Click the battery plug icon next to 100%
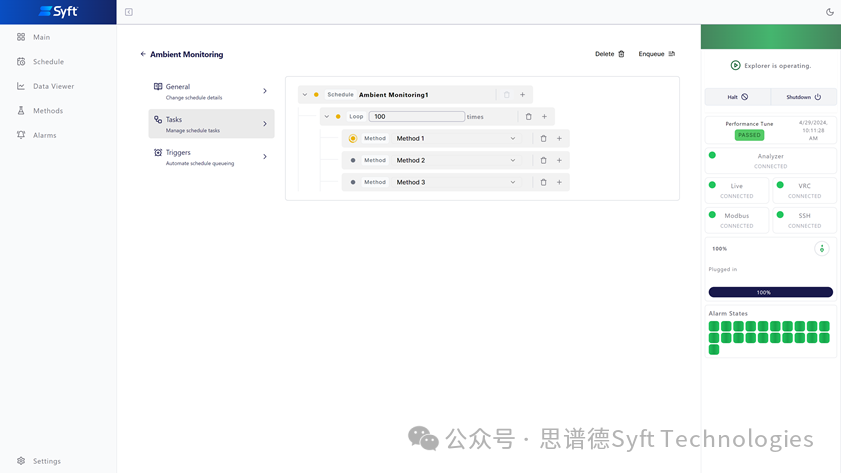This screenshot has height=473, width=841. tap(822, 249)
